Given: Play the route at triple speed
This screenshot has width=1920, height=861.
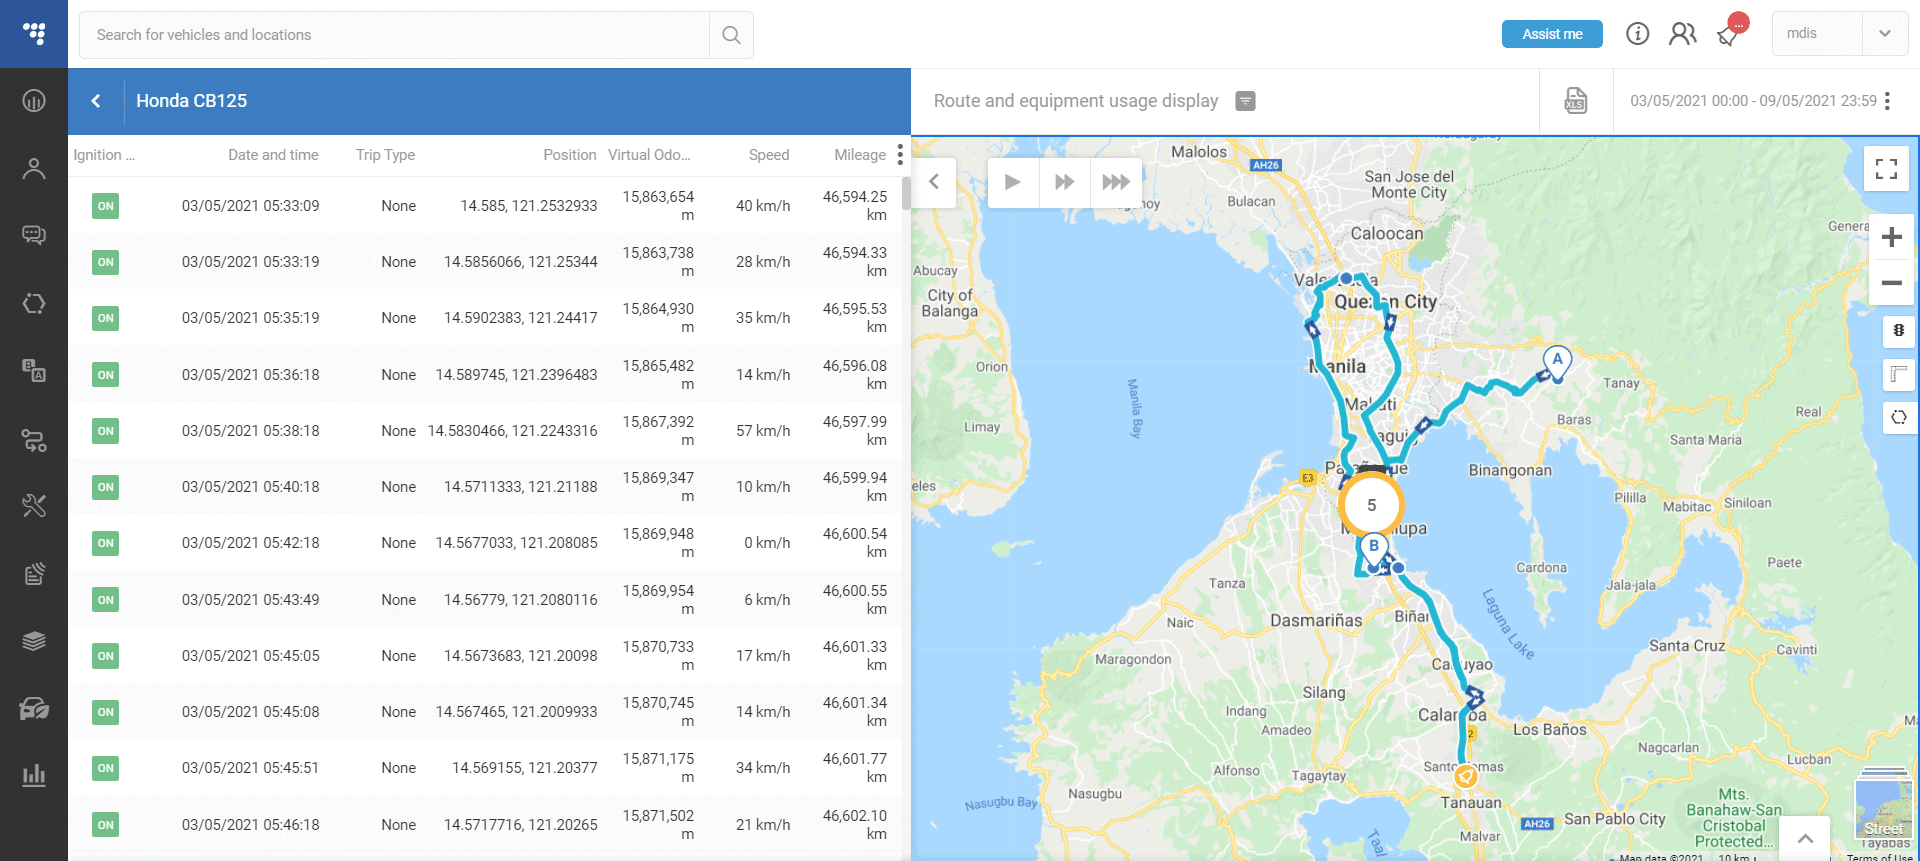Looking at the screenshot, I should (x=1116, y=182).
